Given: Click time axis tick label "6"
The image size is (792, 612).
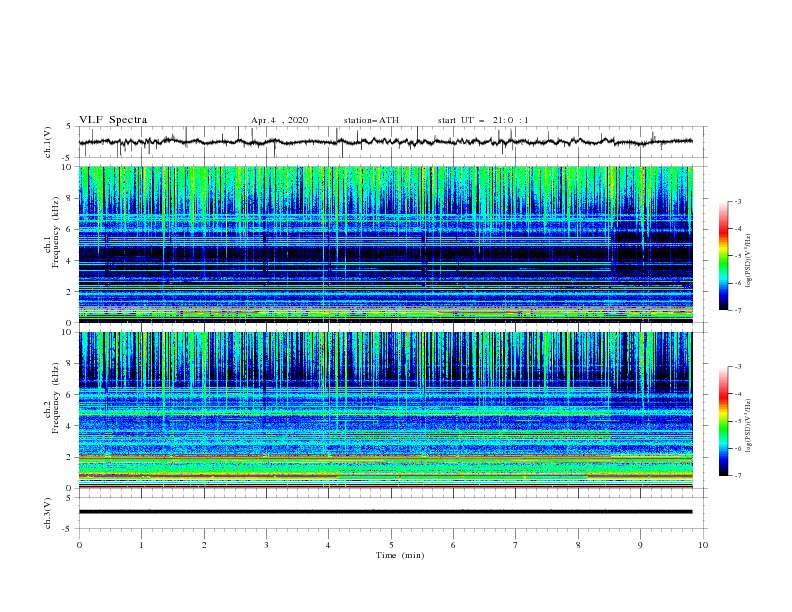Looking at the screenshot, I should pyautogui.click(x=453, y=545).
